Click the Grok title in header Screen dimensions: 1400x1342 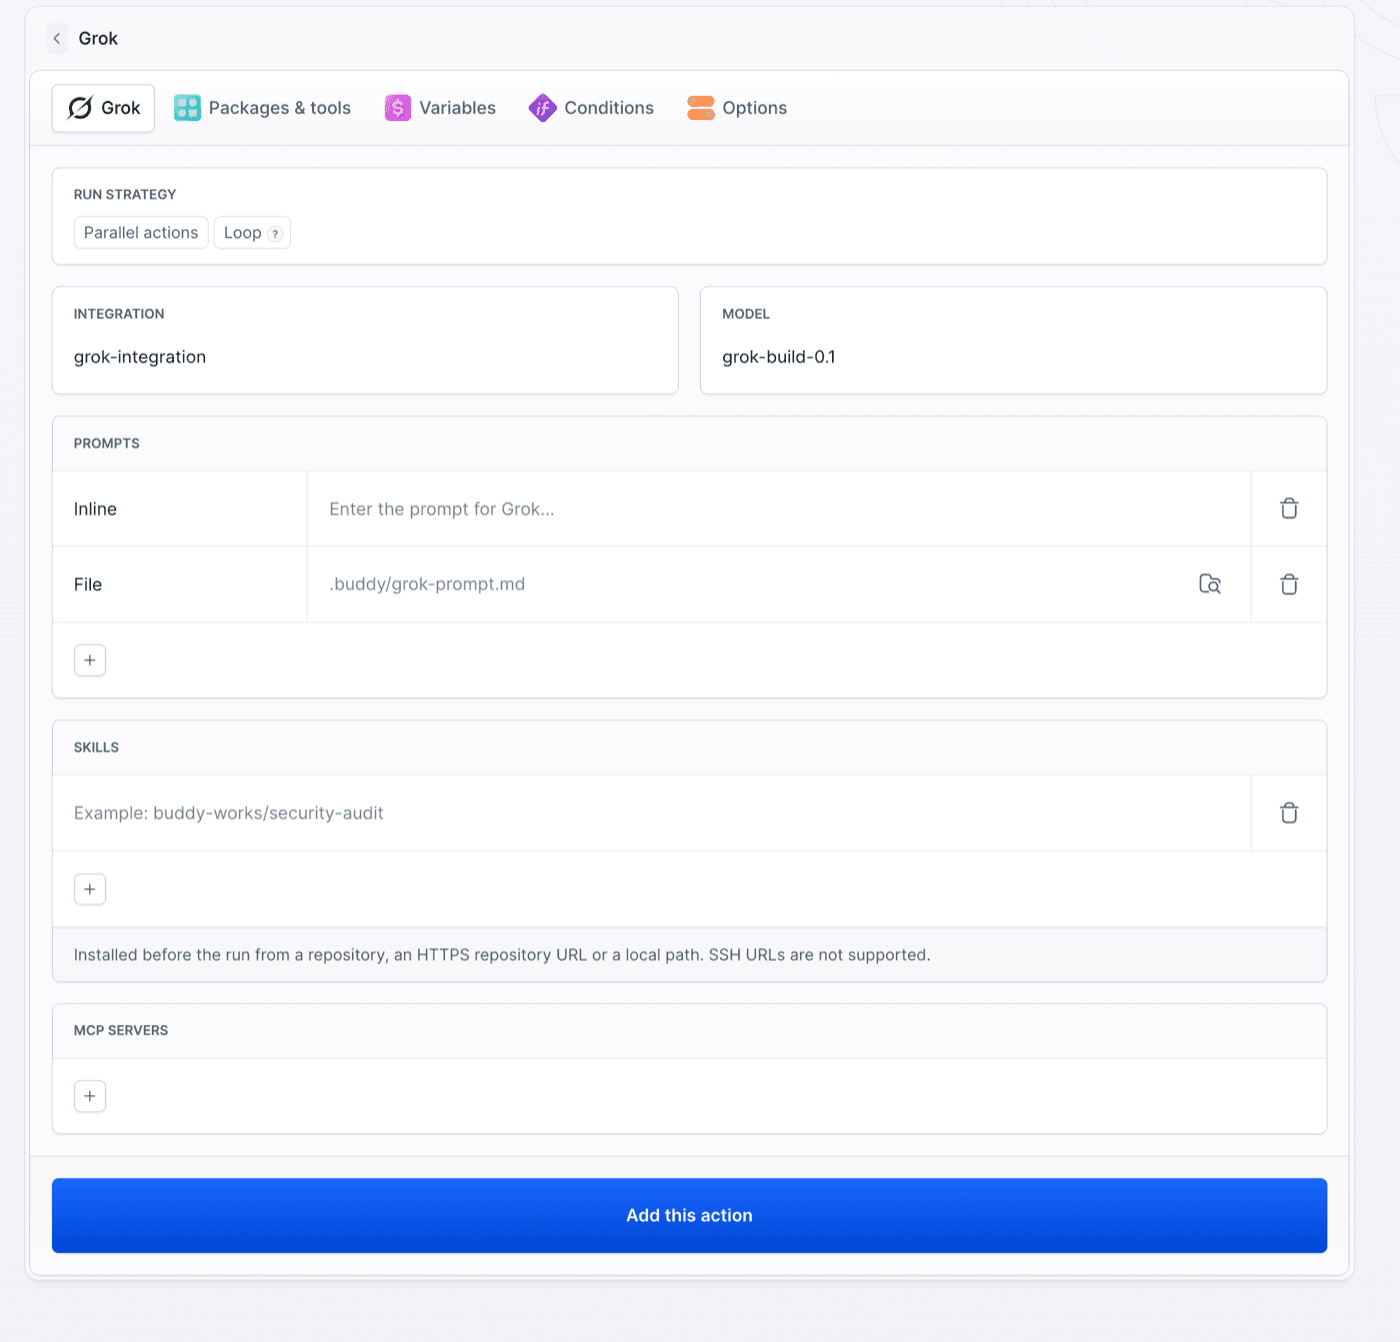tap(98, 39)
